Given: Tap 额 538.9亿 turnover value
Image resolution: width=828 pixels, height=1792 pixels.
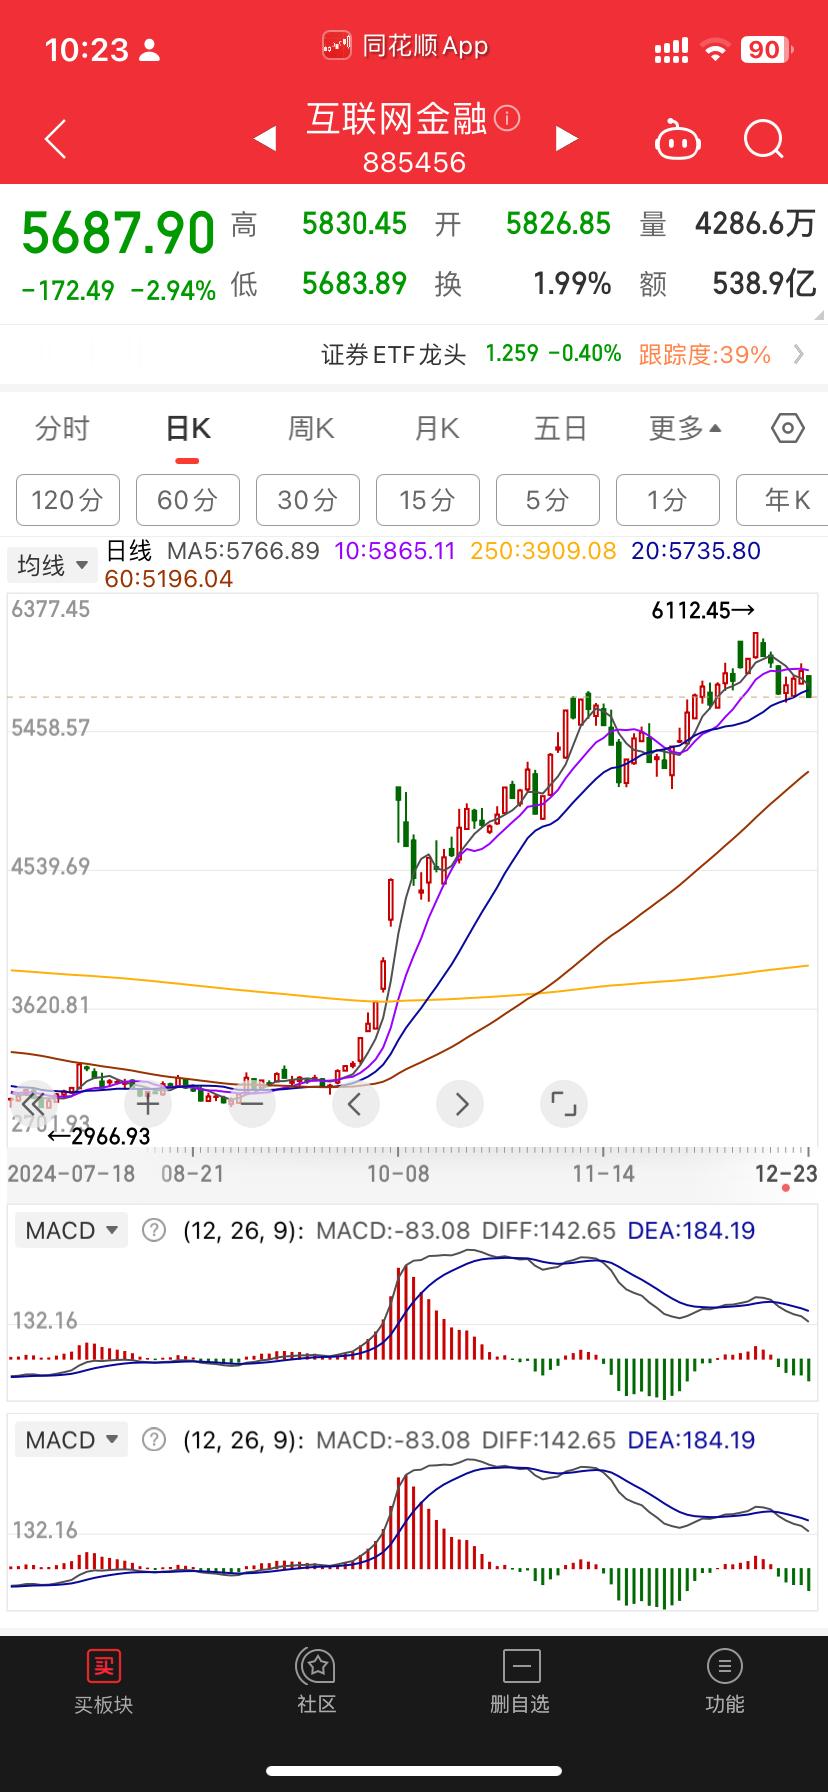Looking at the screenshot, I should coord(728,284).
